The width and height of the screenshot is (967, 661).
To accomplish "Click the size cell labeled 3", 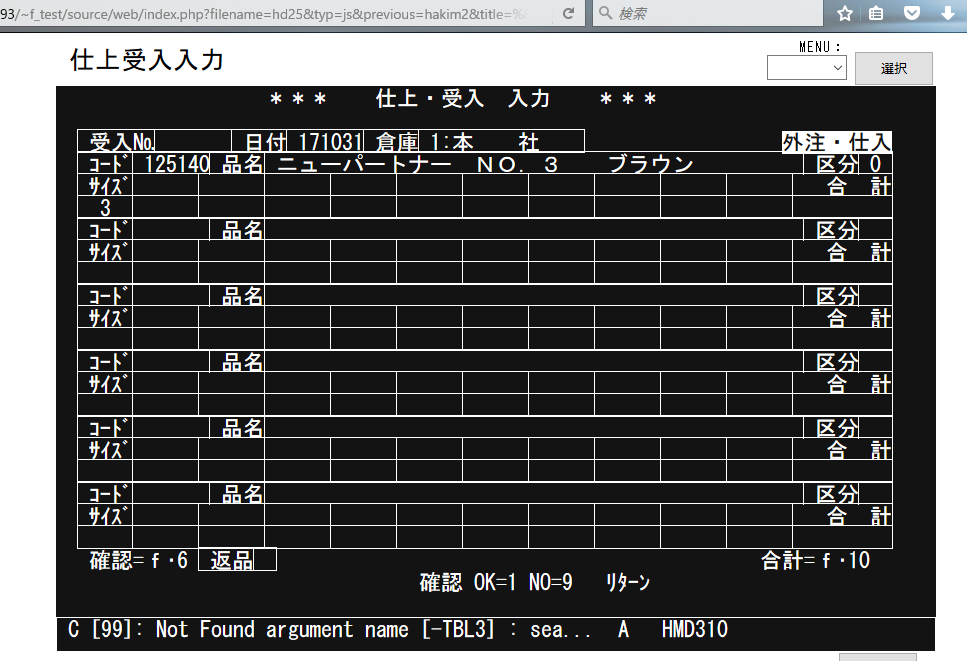I will tap(105, 208).
